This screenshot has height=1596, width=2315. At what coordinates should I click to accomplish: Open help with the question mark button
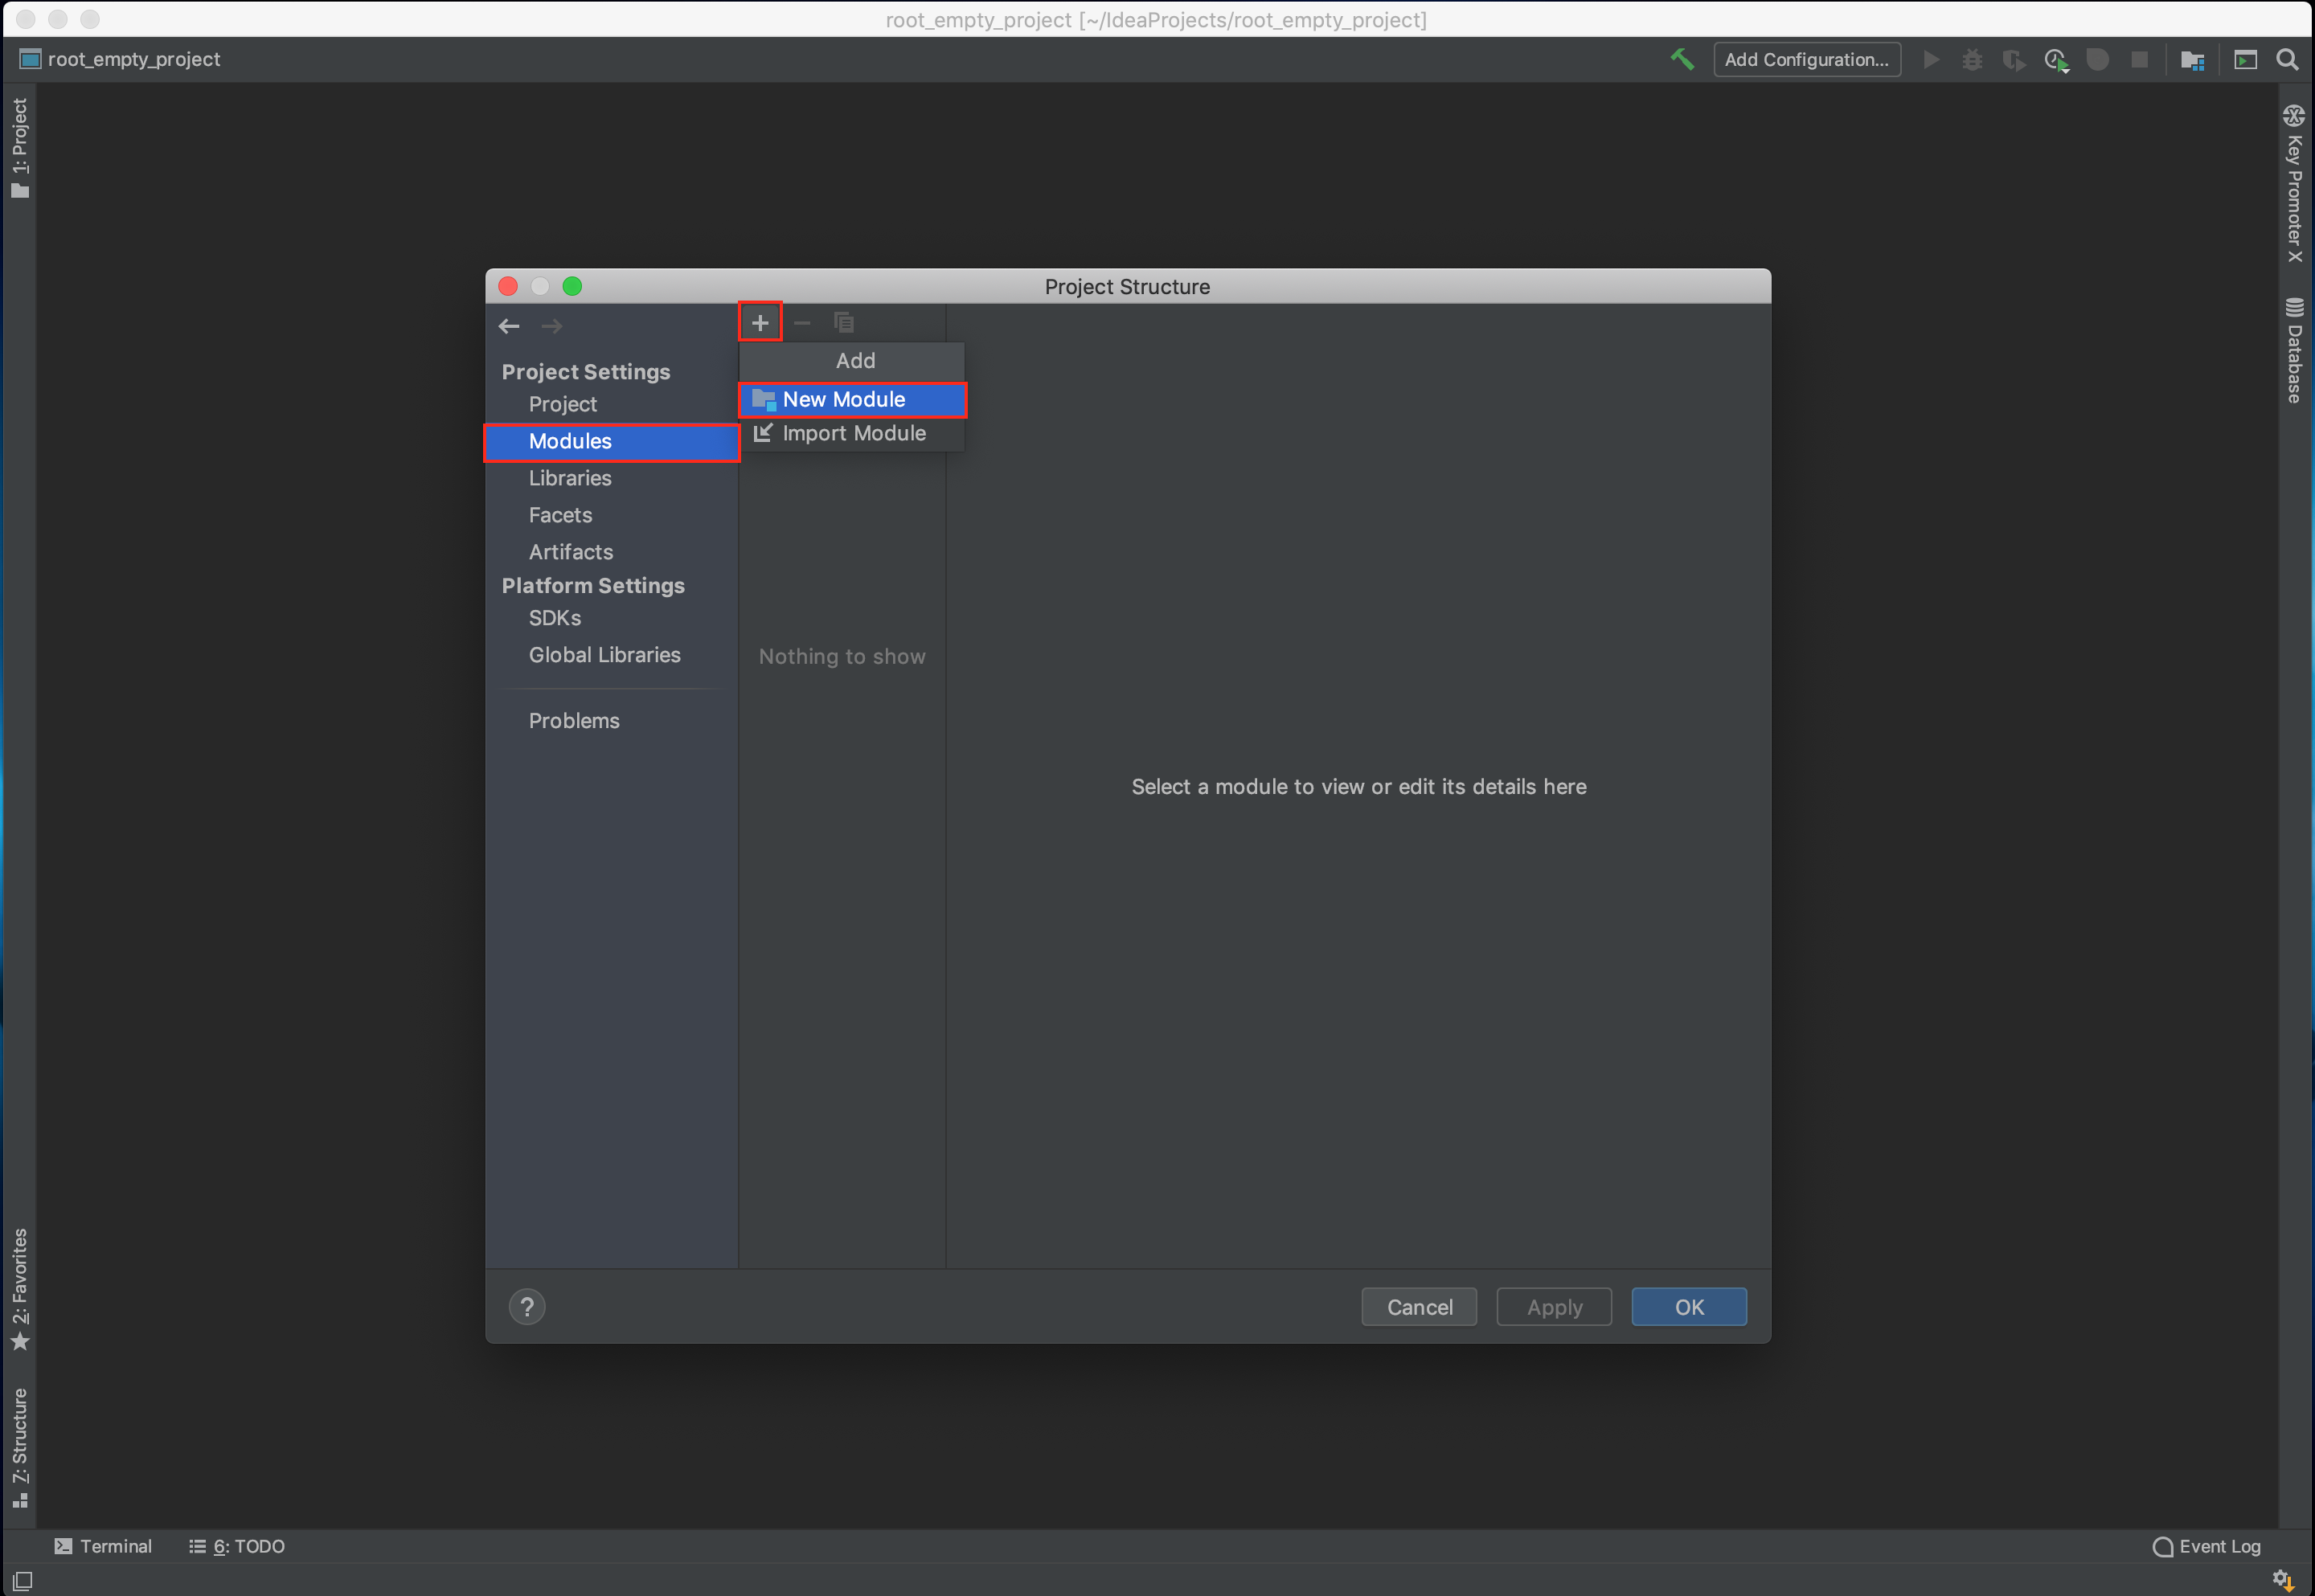click(x=527, y=1306)
